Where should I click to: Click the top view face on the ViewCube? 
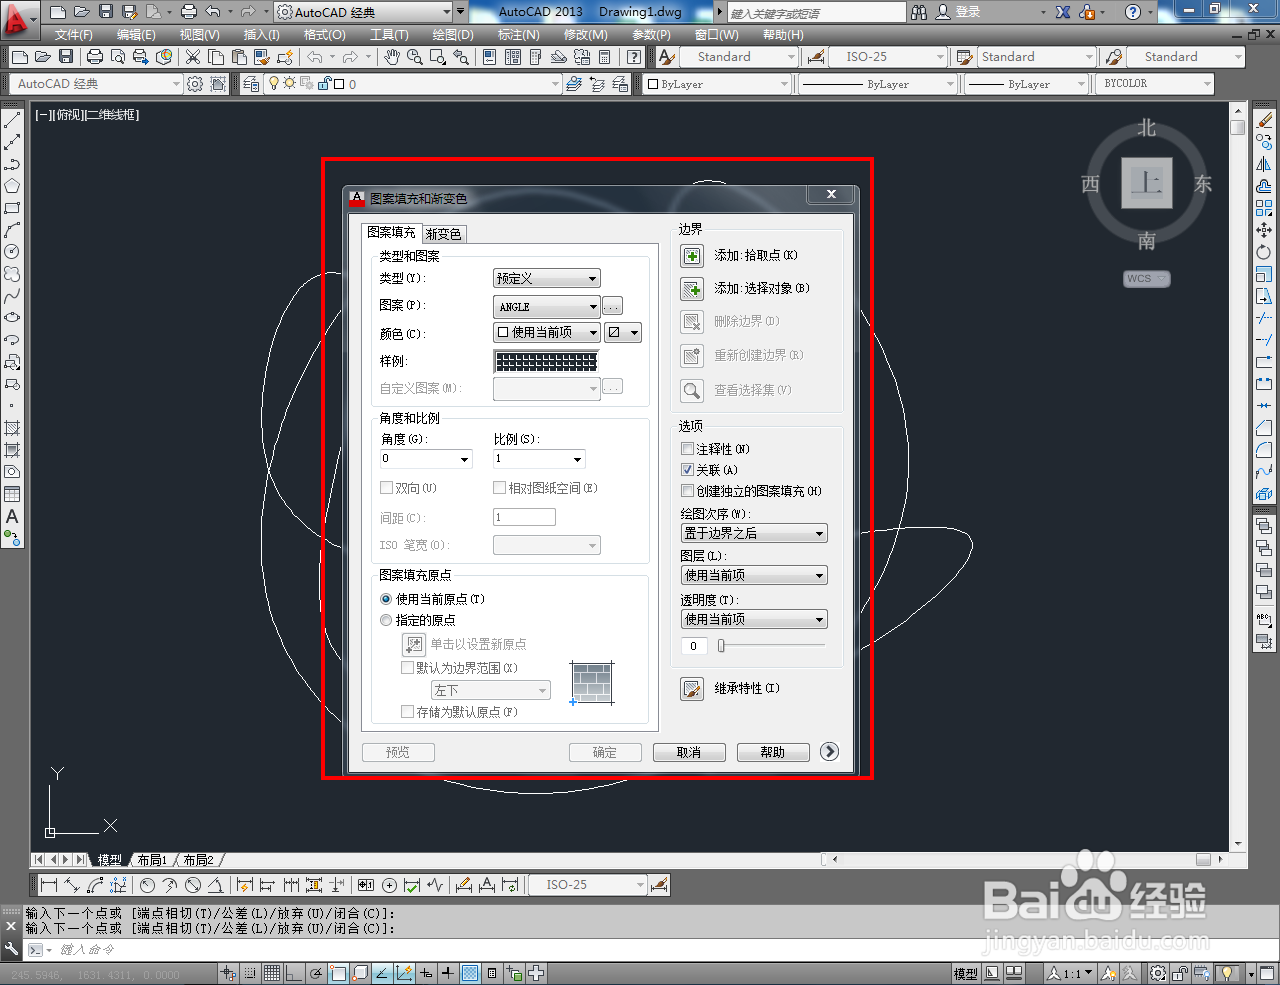(x=1147, y=183)
